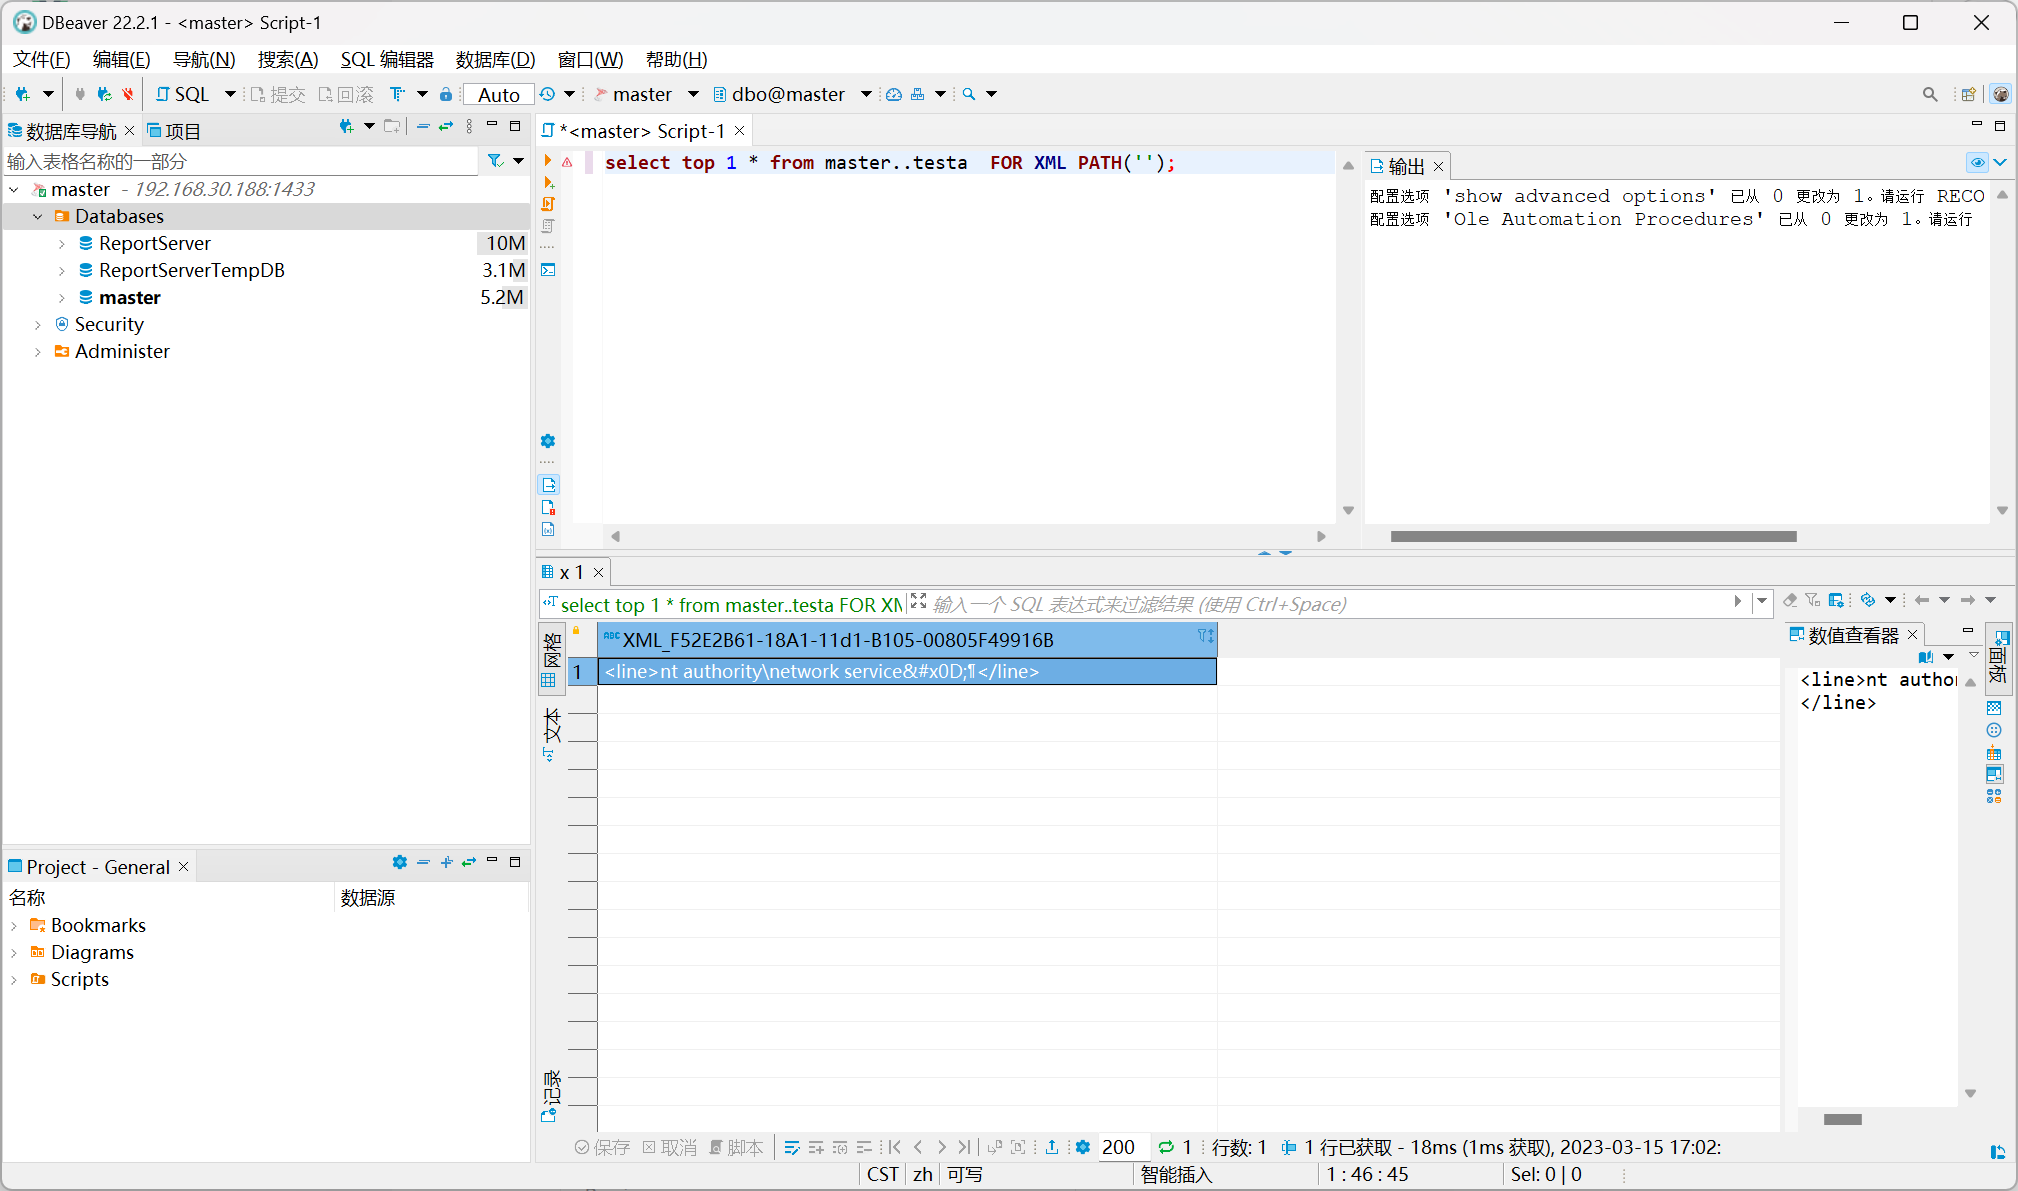Click the 取消 cancel button in the results toolbar

(x=670, y=1147)
